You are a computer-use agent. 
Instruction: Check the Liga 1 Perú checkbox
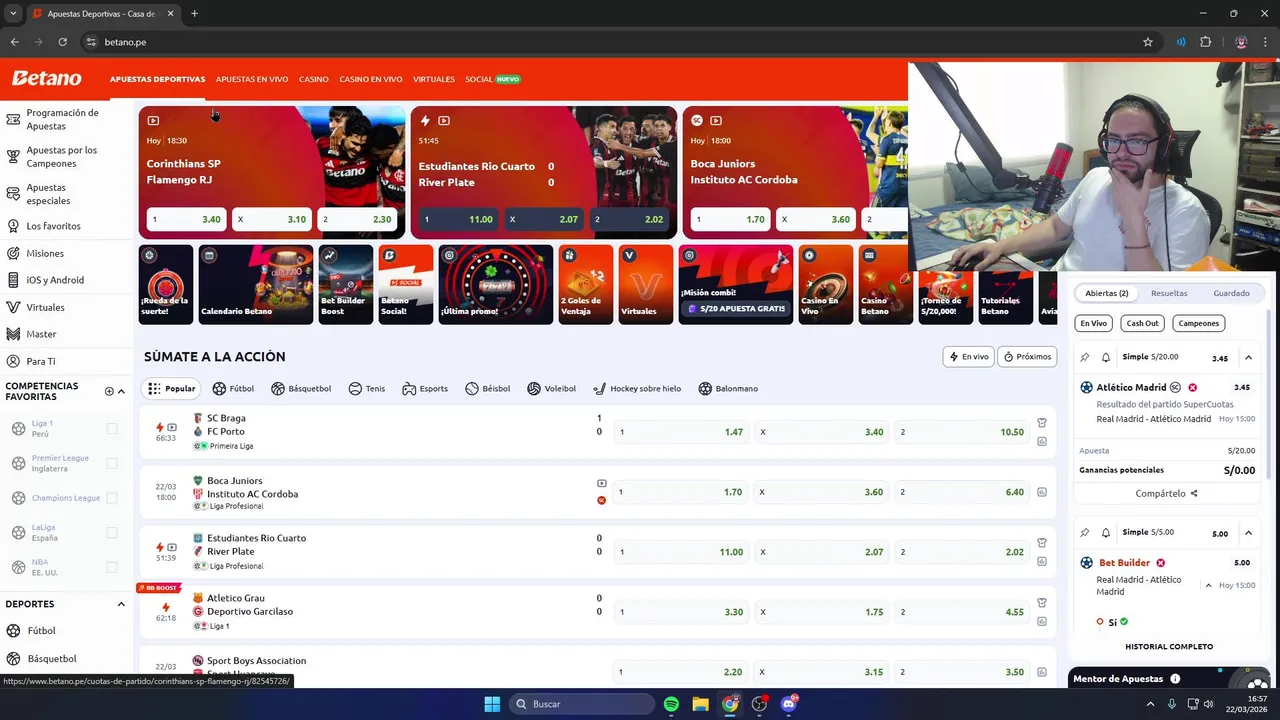coord(112,428)
